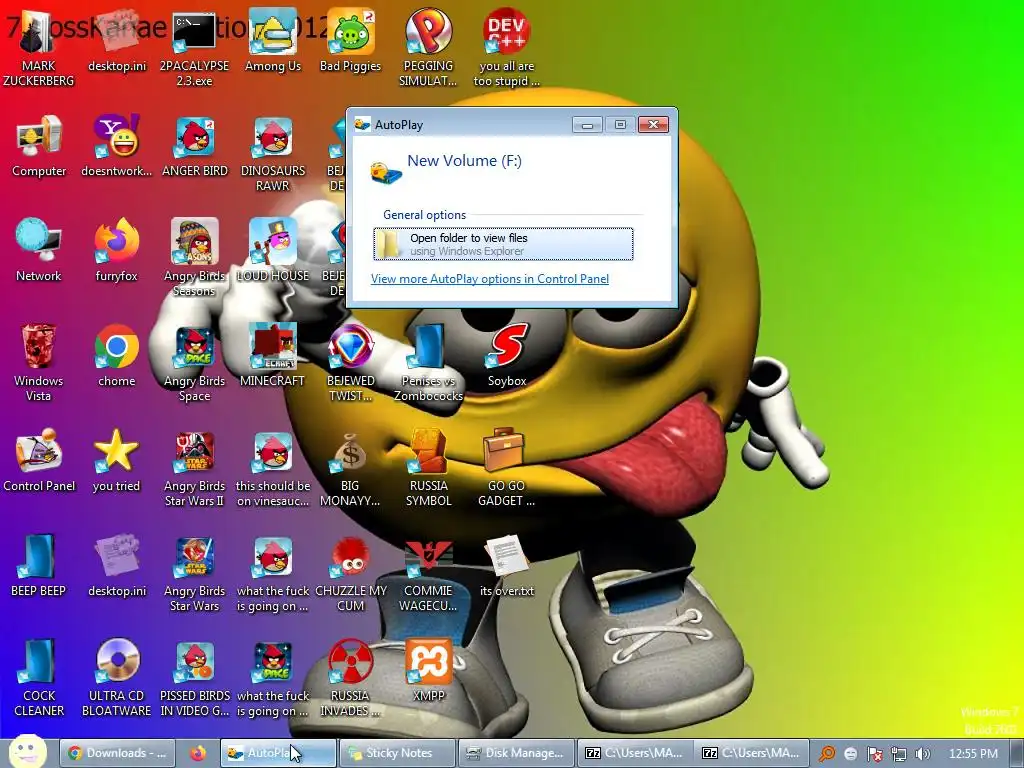This screenshot has height=768, width=1024.
Task: Open the Control Panel desktop icon
Action: (39, 461)
